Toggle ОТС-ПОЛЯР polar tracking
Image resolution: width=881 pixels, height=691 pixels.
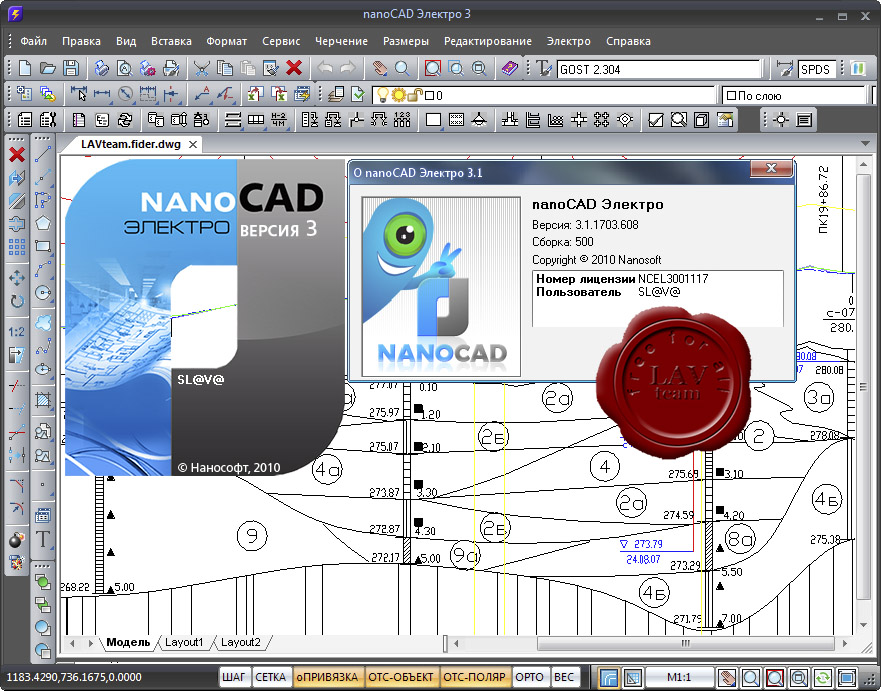(x=474, y=677)
